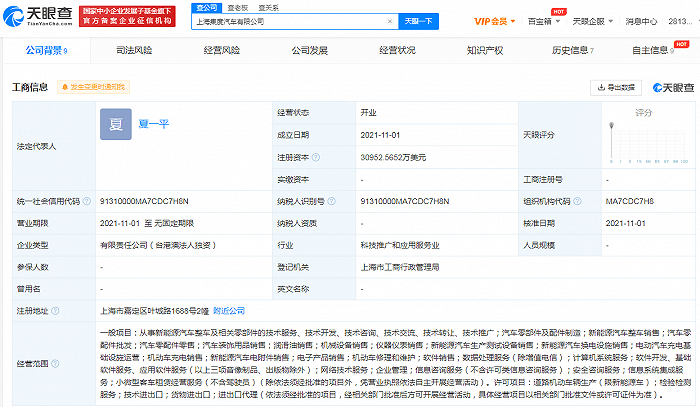Screen dimensions: 700x407
Task: Click the organization code MA7CDC7H8
Action: click(630, 201)
